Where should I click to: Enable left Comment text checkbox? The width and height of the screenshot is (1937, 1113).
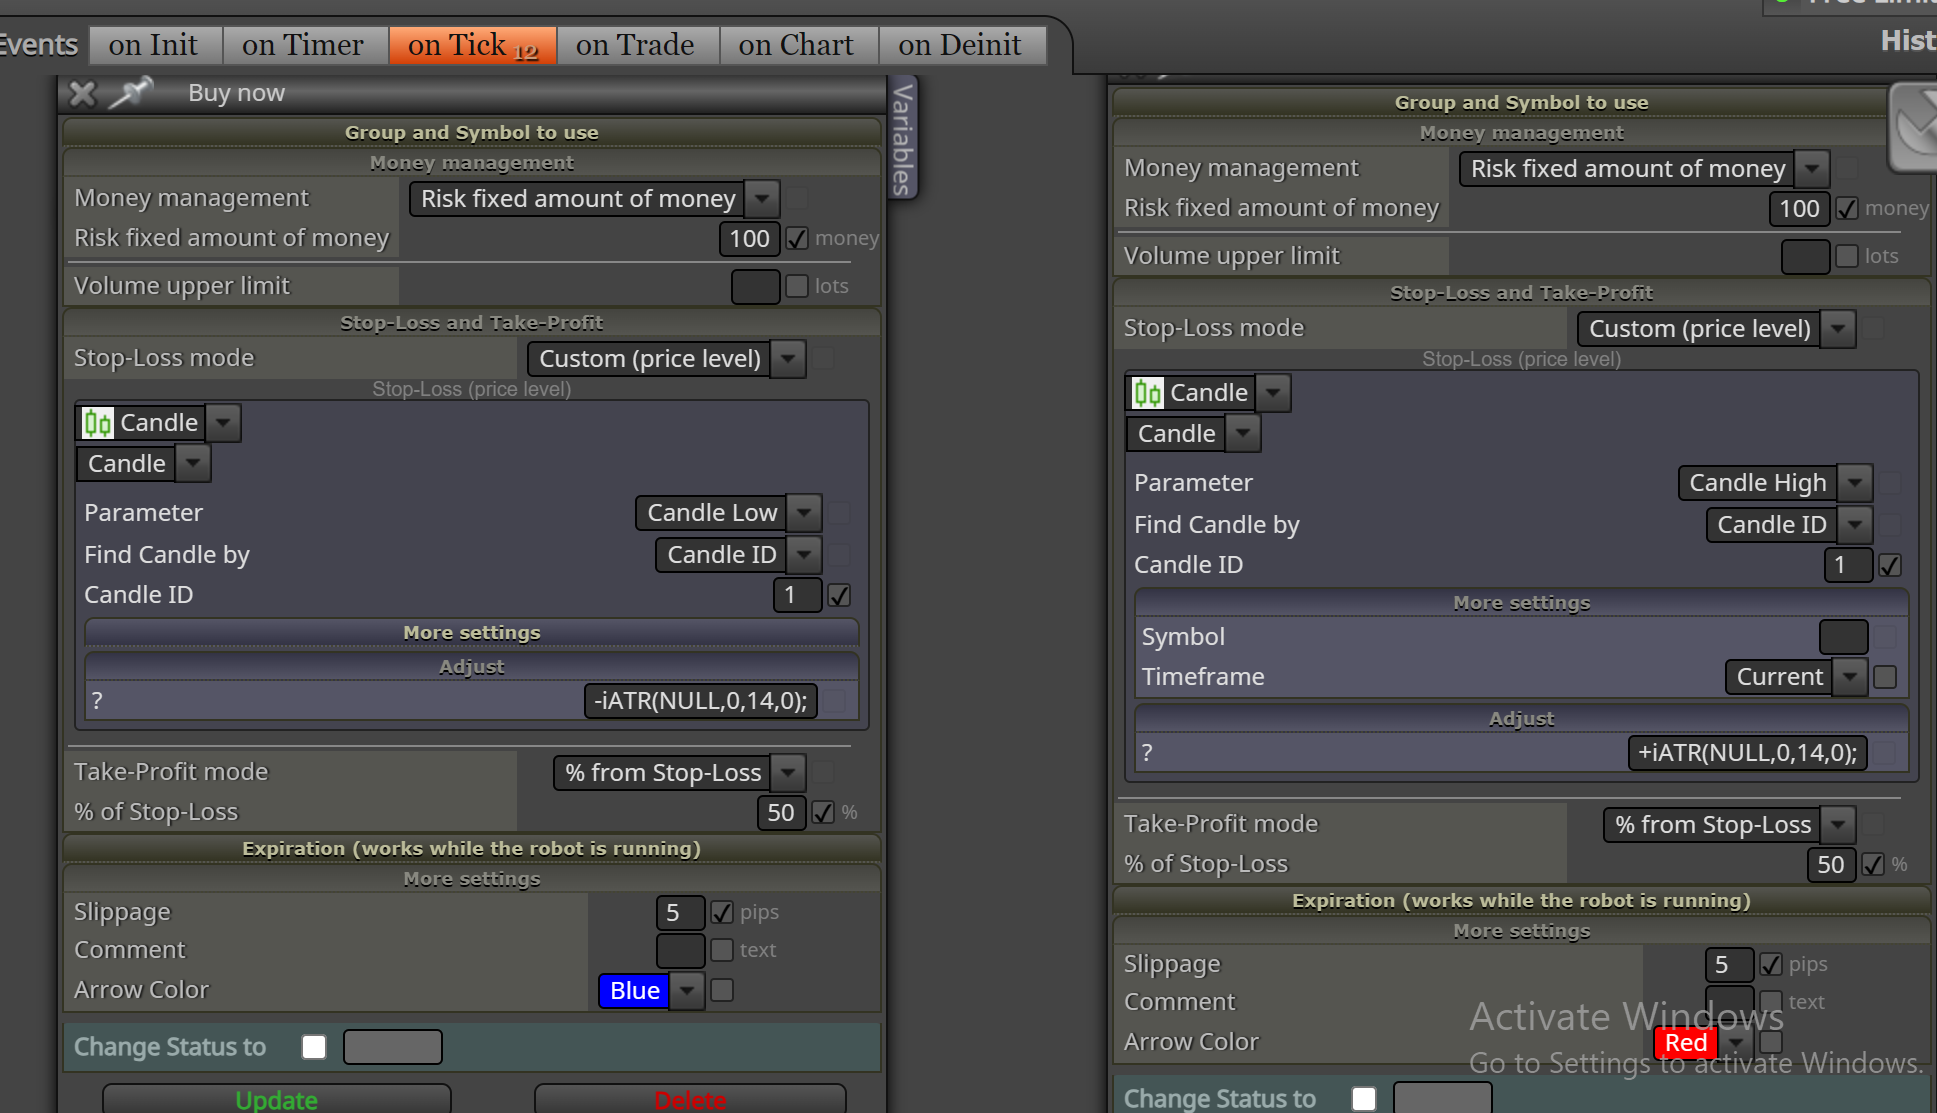pyautogui.click(x=722, y=950)
